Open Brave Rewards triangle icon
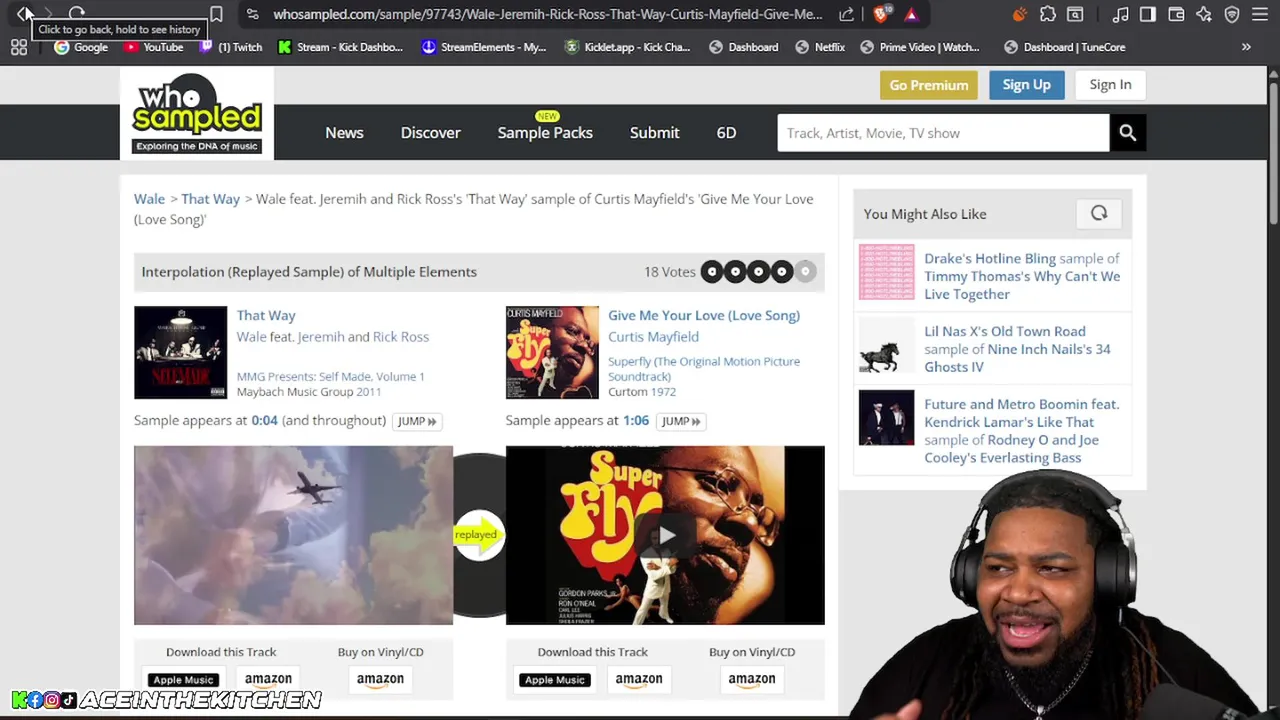This screenshot has height=720, width=1280. point(911,14)
